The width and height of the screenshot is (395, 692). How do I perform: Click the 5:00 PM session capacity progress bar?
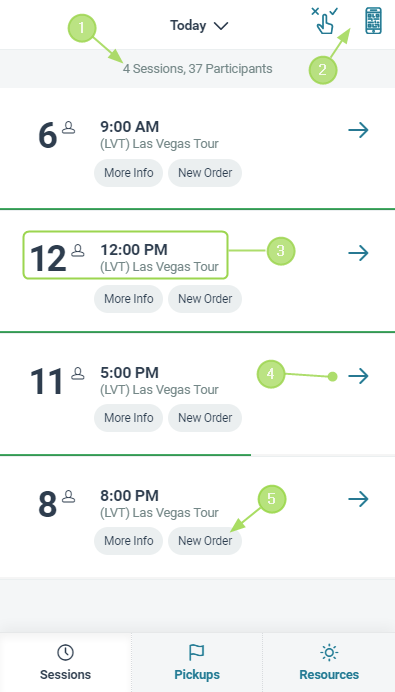coord(197,455)
